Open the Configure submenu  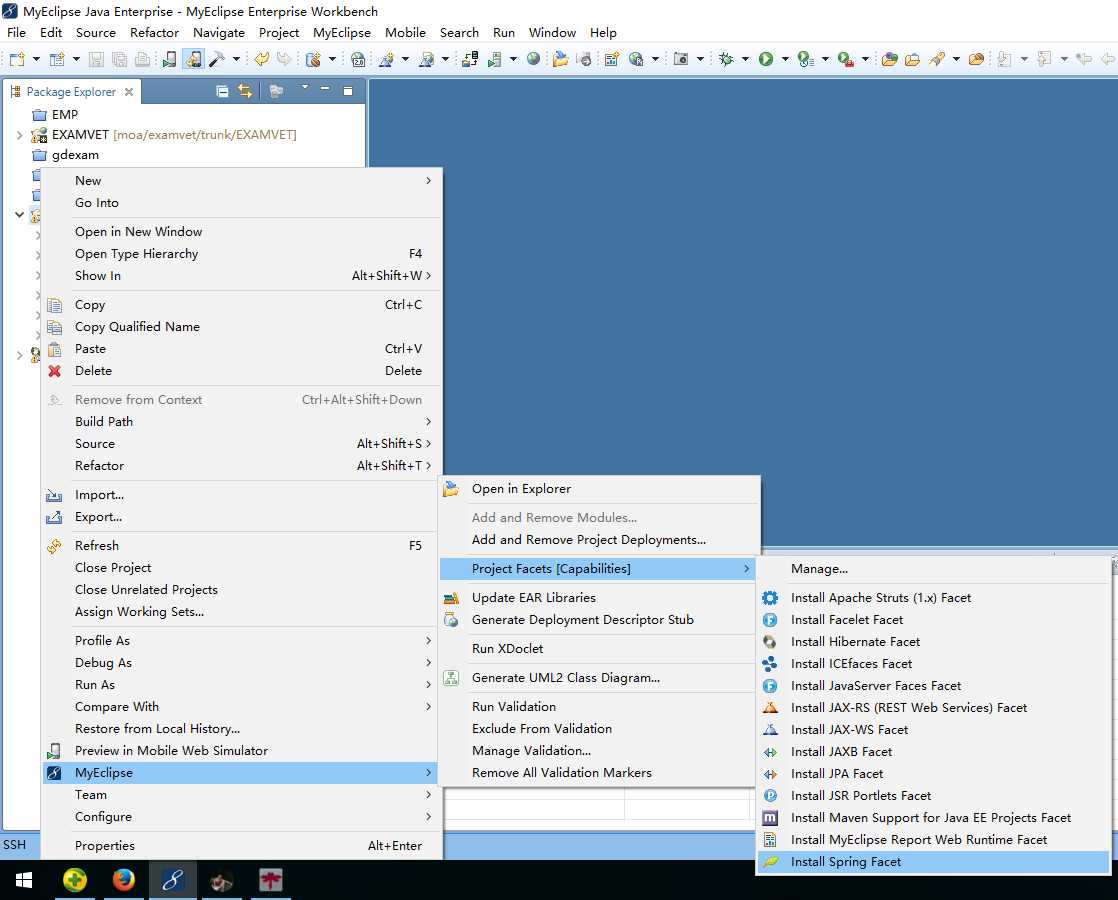tap(242, 817)
